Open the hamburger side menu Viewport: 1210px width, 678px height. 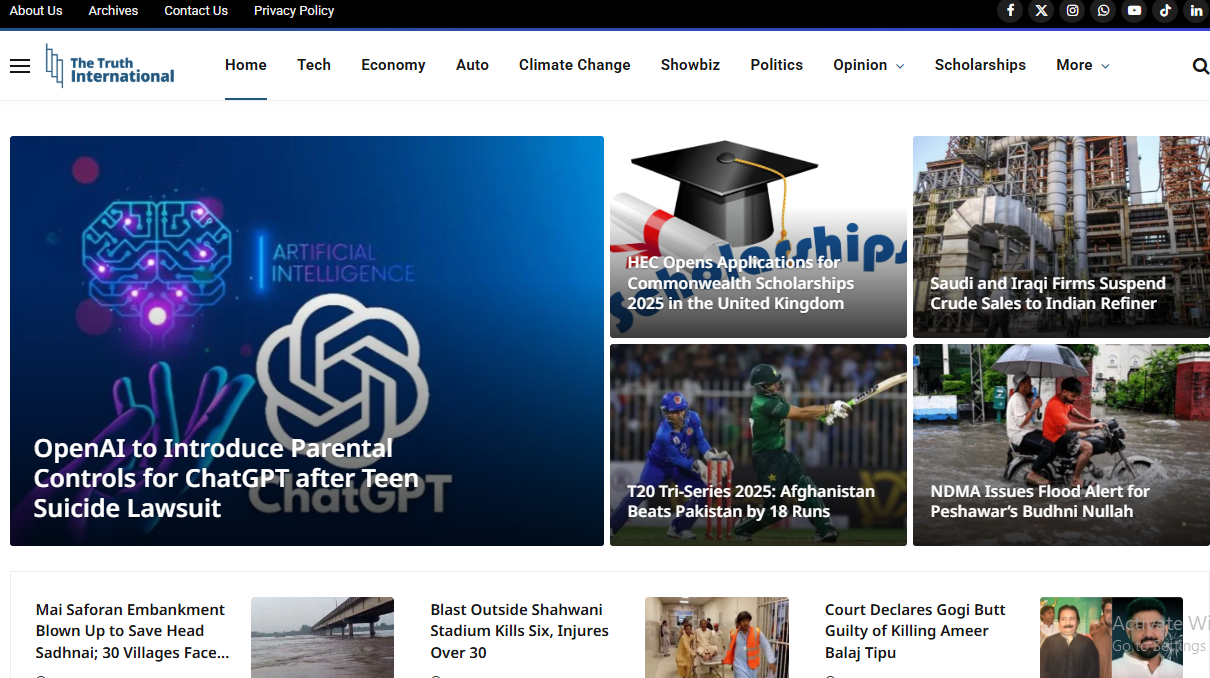pyautogui.click(x=20, y=66)
